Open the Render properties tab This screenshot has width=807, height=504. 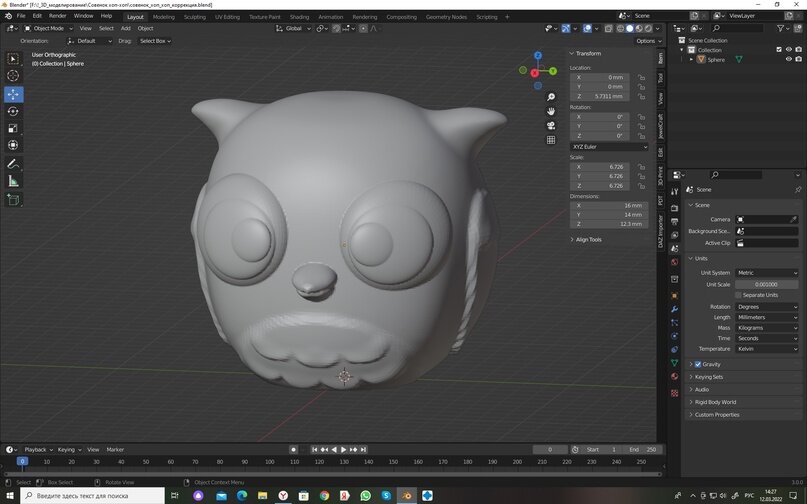pyautogui.click(x=675, y=208)
